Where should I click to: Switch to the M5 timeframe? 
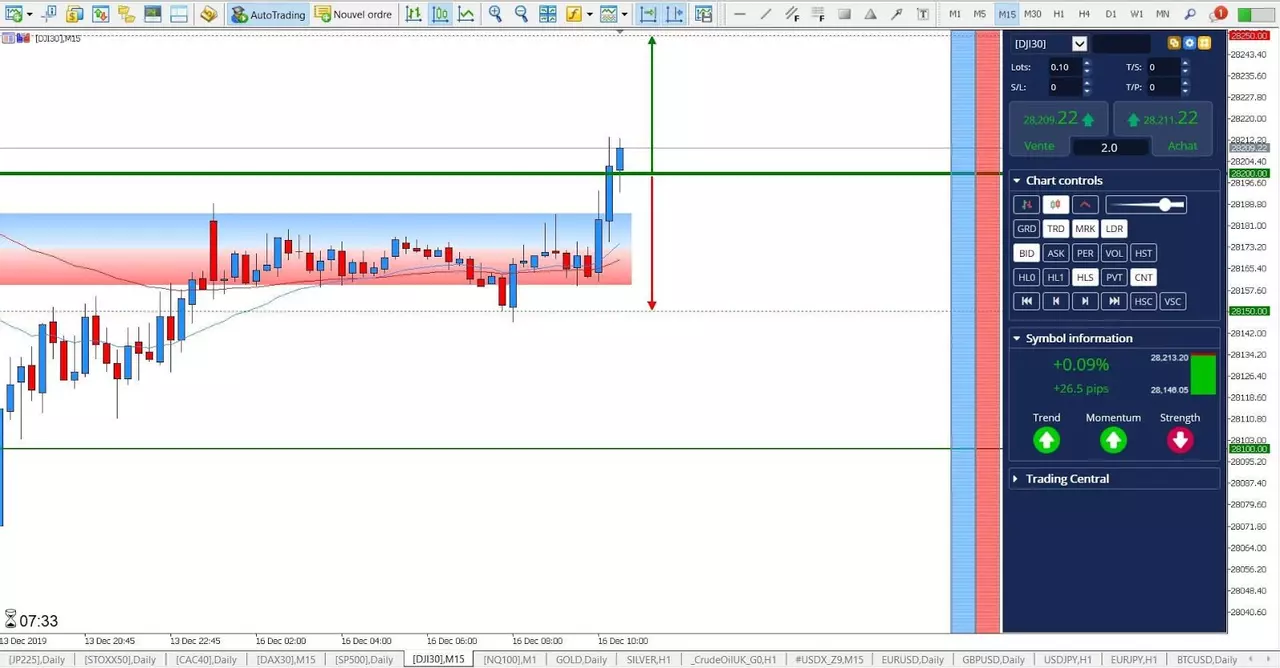[x=980, y=14]
